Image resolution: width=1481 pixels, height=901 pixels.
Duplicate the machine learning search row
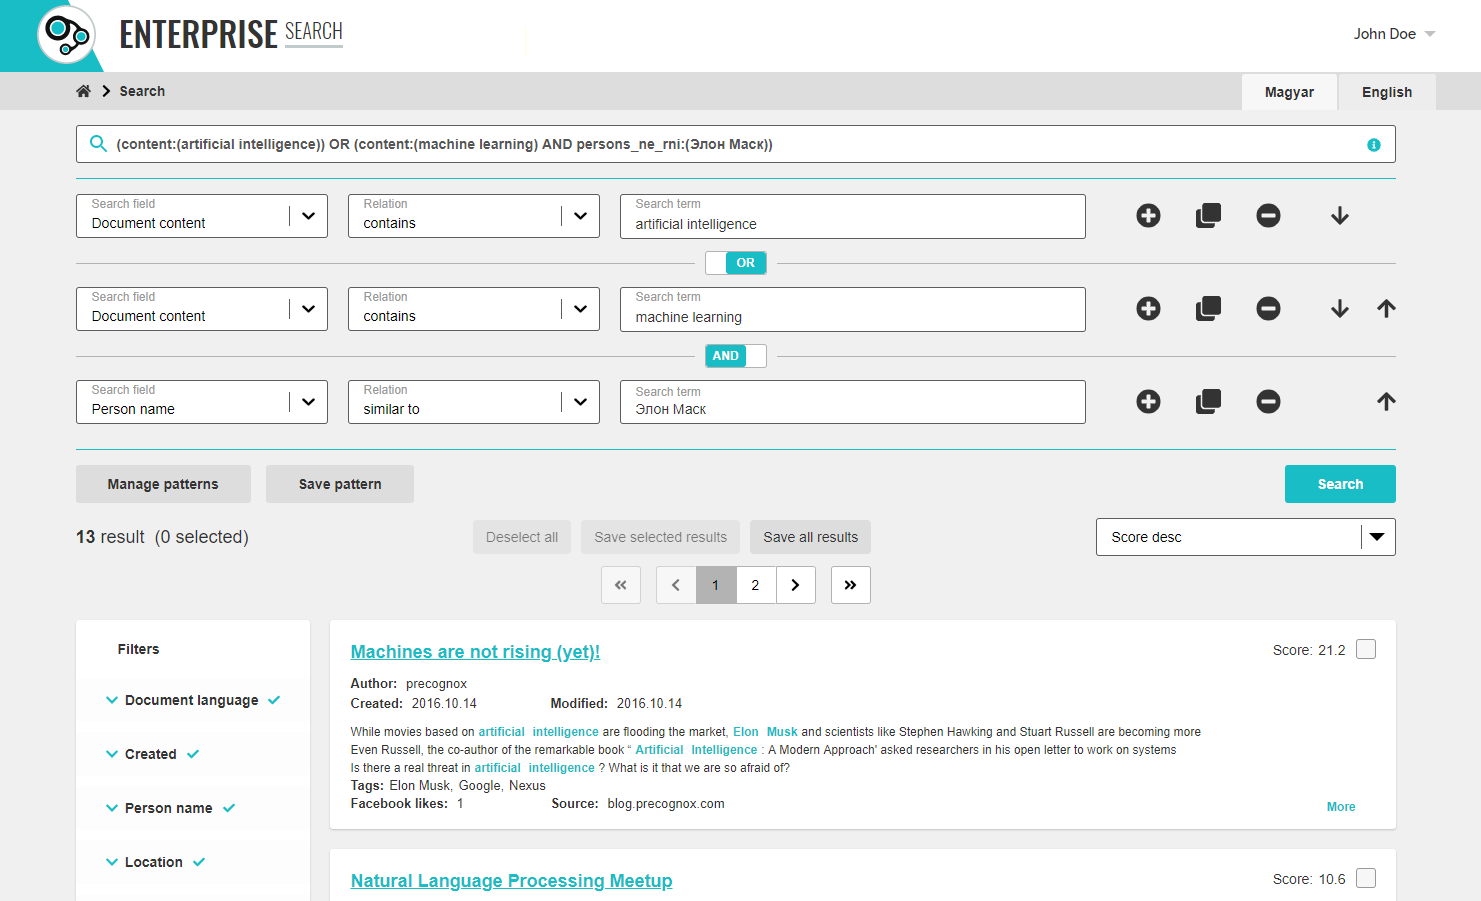(1208, 309)
